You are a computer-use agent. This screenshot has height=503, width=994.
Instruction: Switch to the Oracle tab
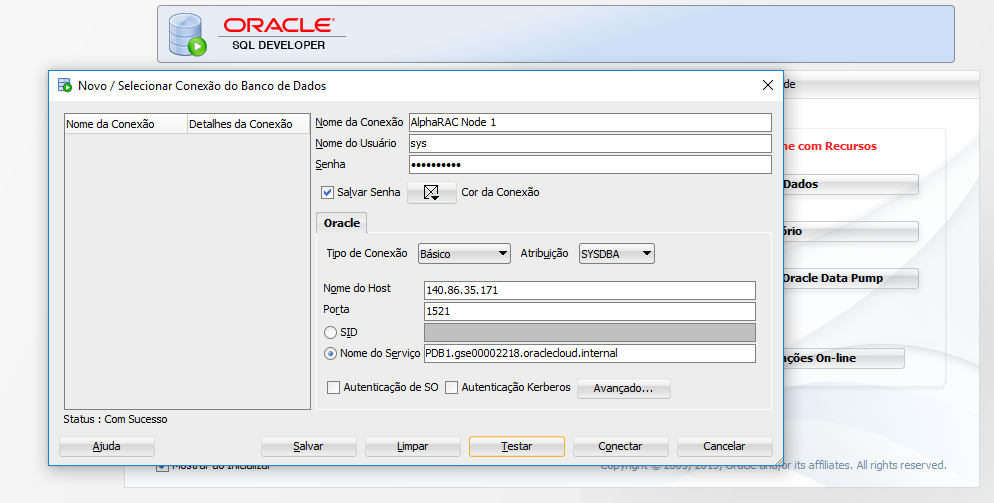point(342,223)
